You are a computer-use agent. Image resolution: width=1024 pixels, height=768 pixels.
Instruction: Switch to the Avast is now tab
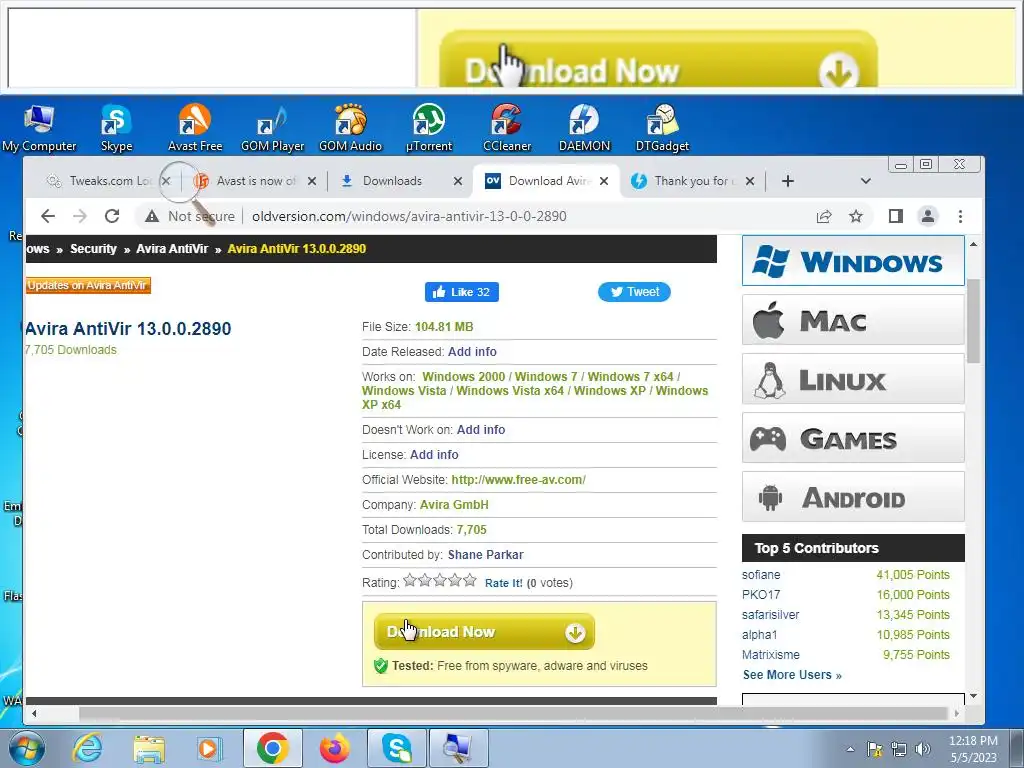point(255,181)
